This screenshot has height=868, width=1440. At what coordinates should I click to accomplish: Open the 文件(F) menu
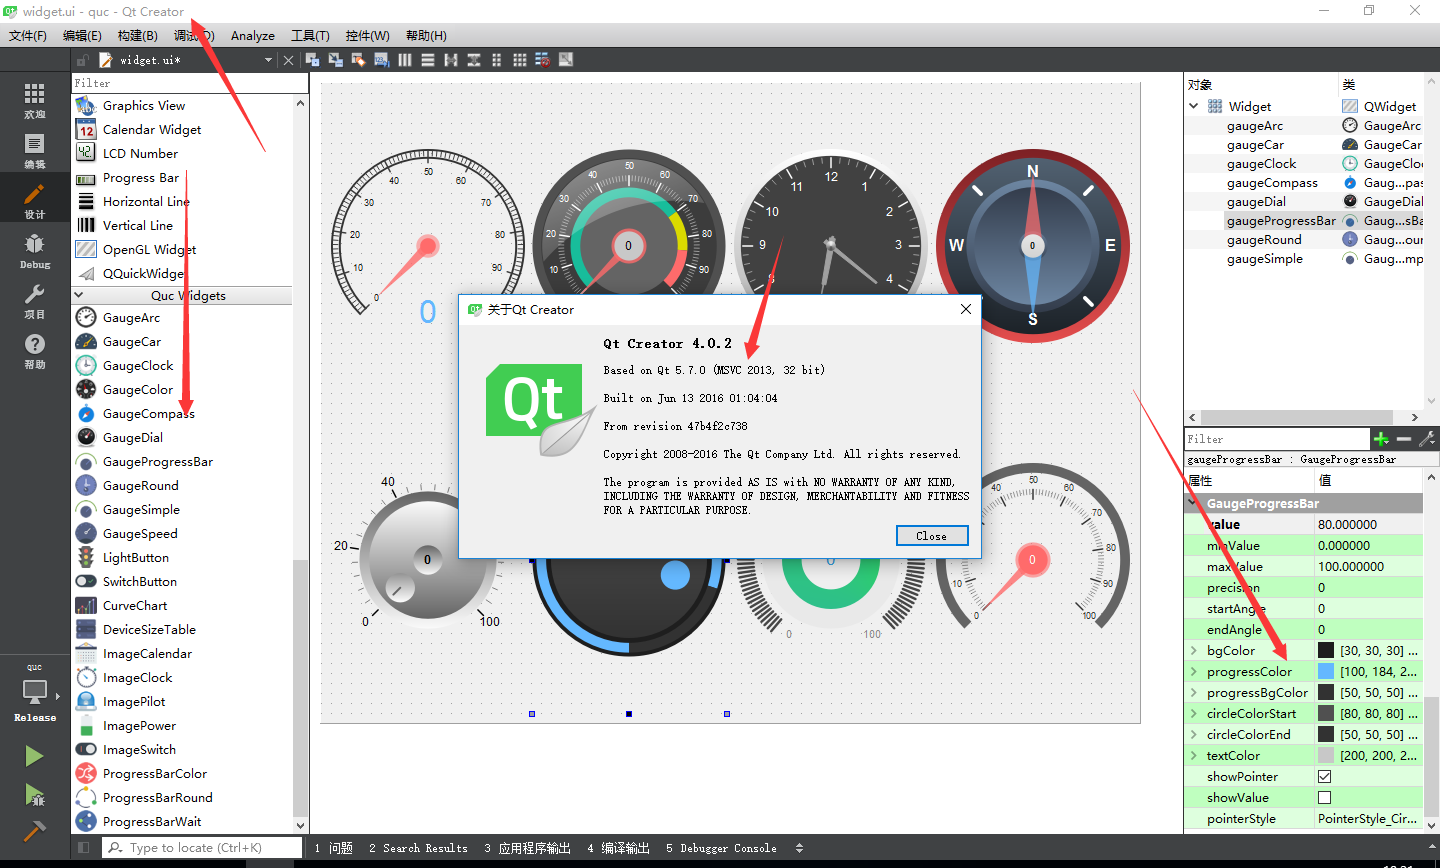point(28,35)
